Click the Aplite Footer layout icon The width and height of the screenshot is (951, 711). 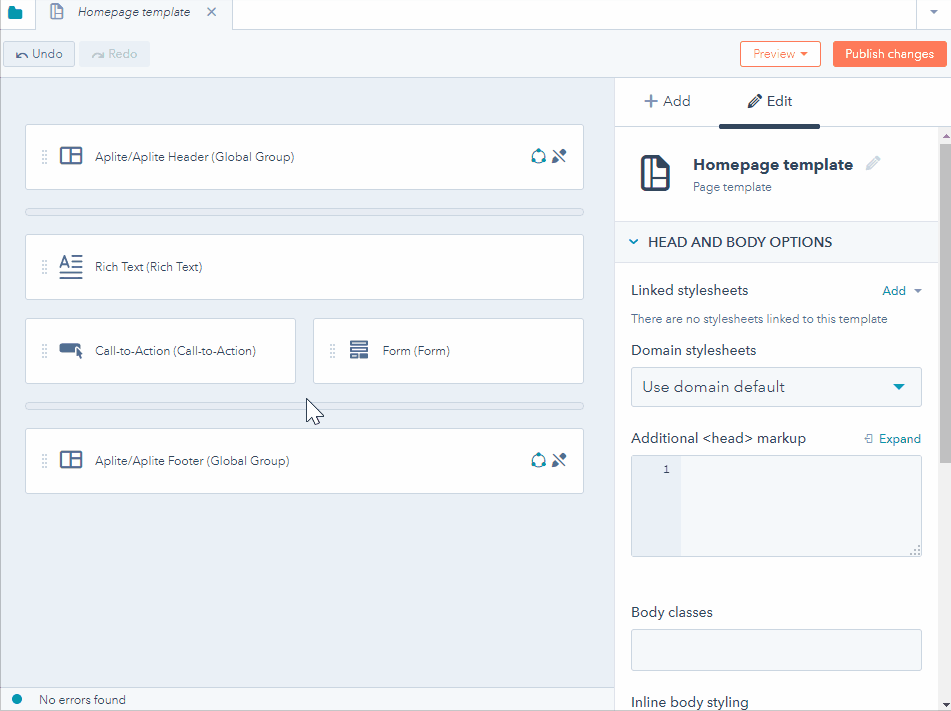tap(70, 460)
